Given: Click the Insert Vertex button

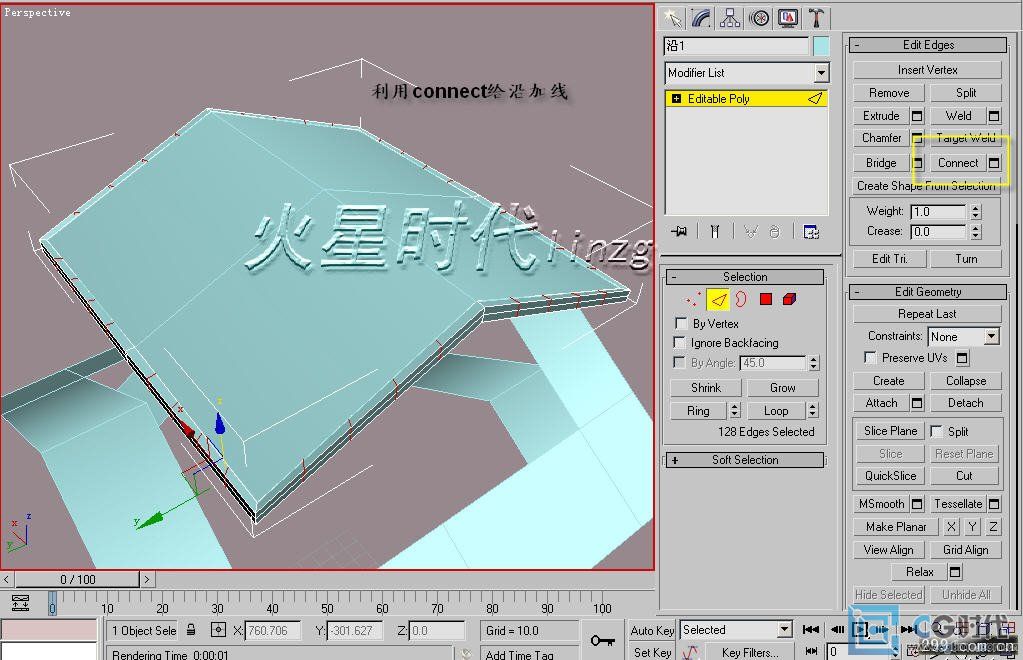Looking at the screenshot, I should click(x=927, y=70).
